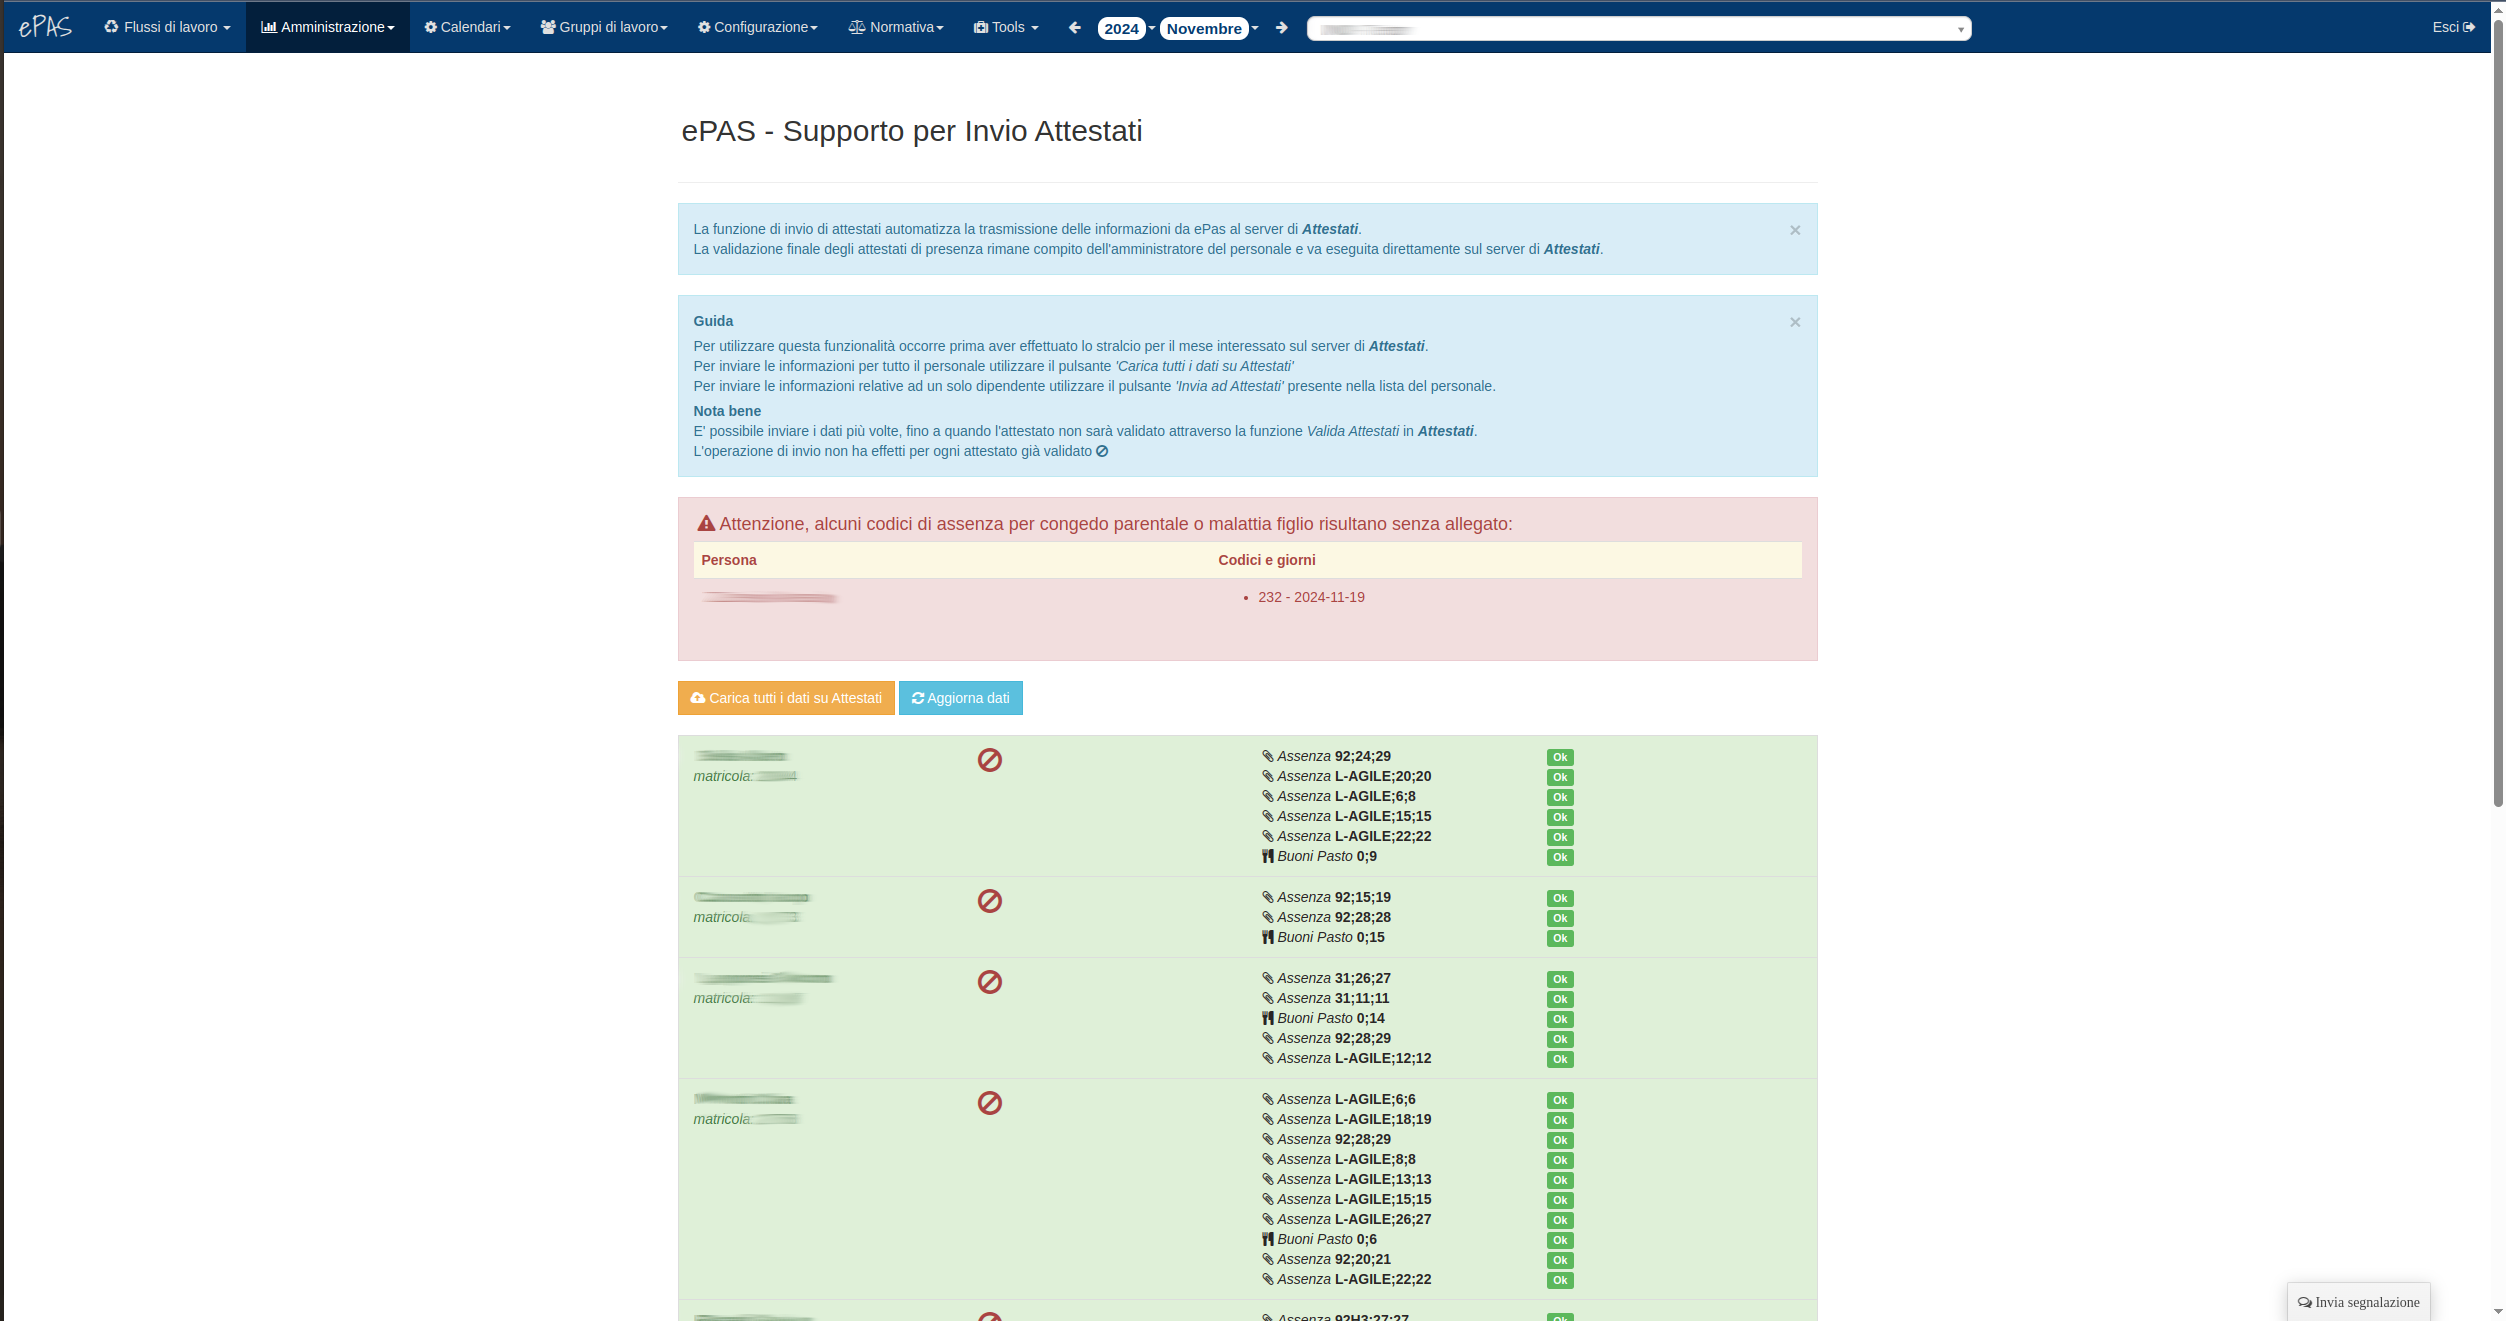Click the tag icon beside Assenza 92;24;29
The image size is (2506, 1321).
tap(1267, 756)
